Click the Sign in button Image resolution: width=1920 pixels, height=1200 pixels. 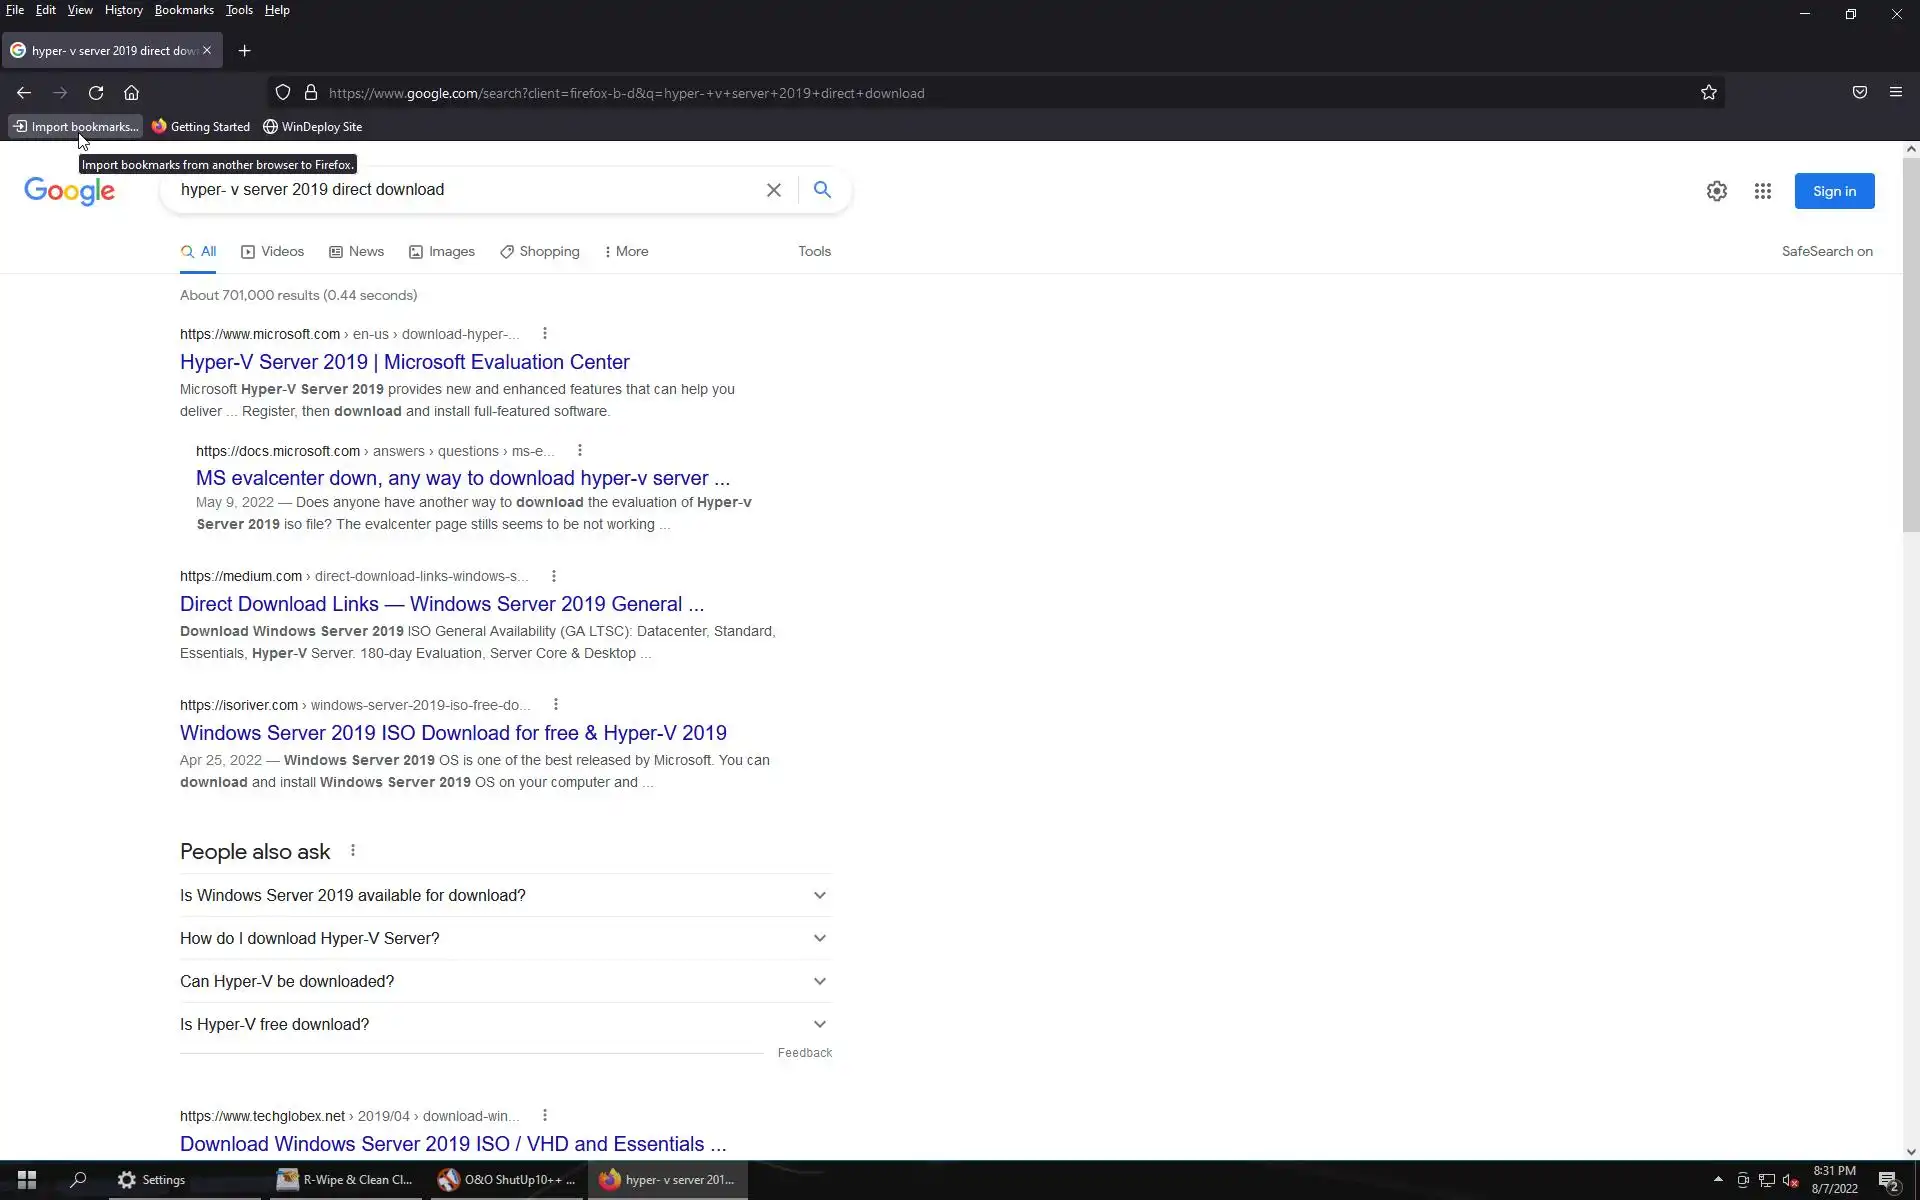click(x=1833, y=191)
